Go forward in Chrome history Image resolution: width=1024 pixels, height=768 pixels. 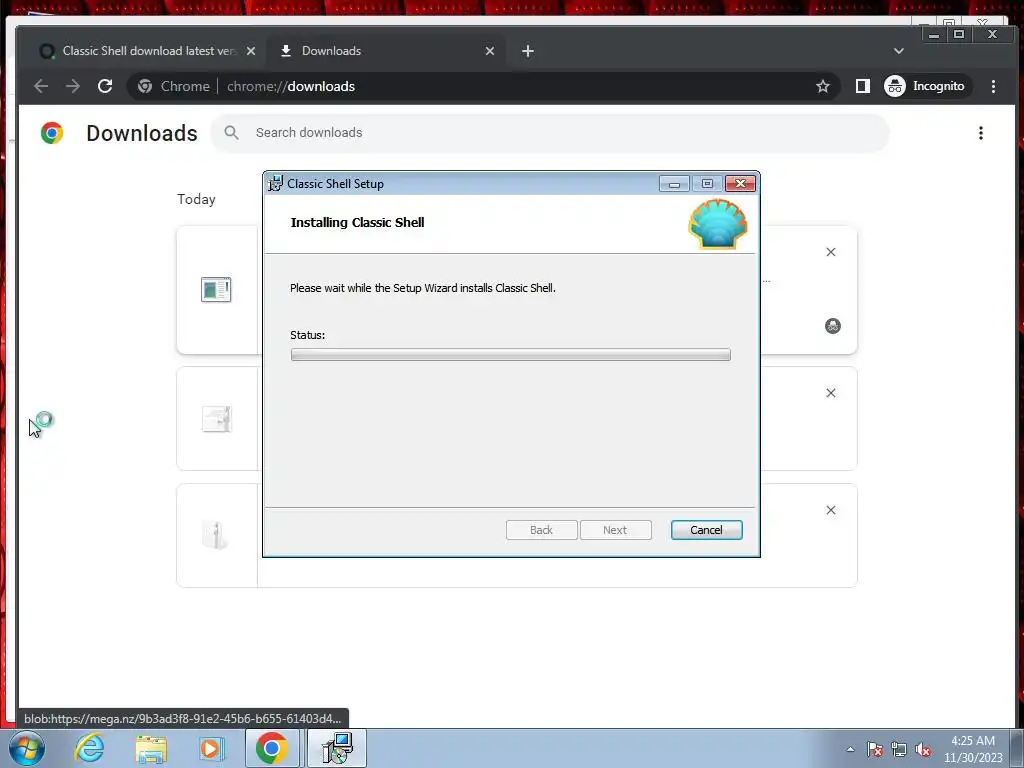pyautogui.click(x=72, y=86)
